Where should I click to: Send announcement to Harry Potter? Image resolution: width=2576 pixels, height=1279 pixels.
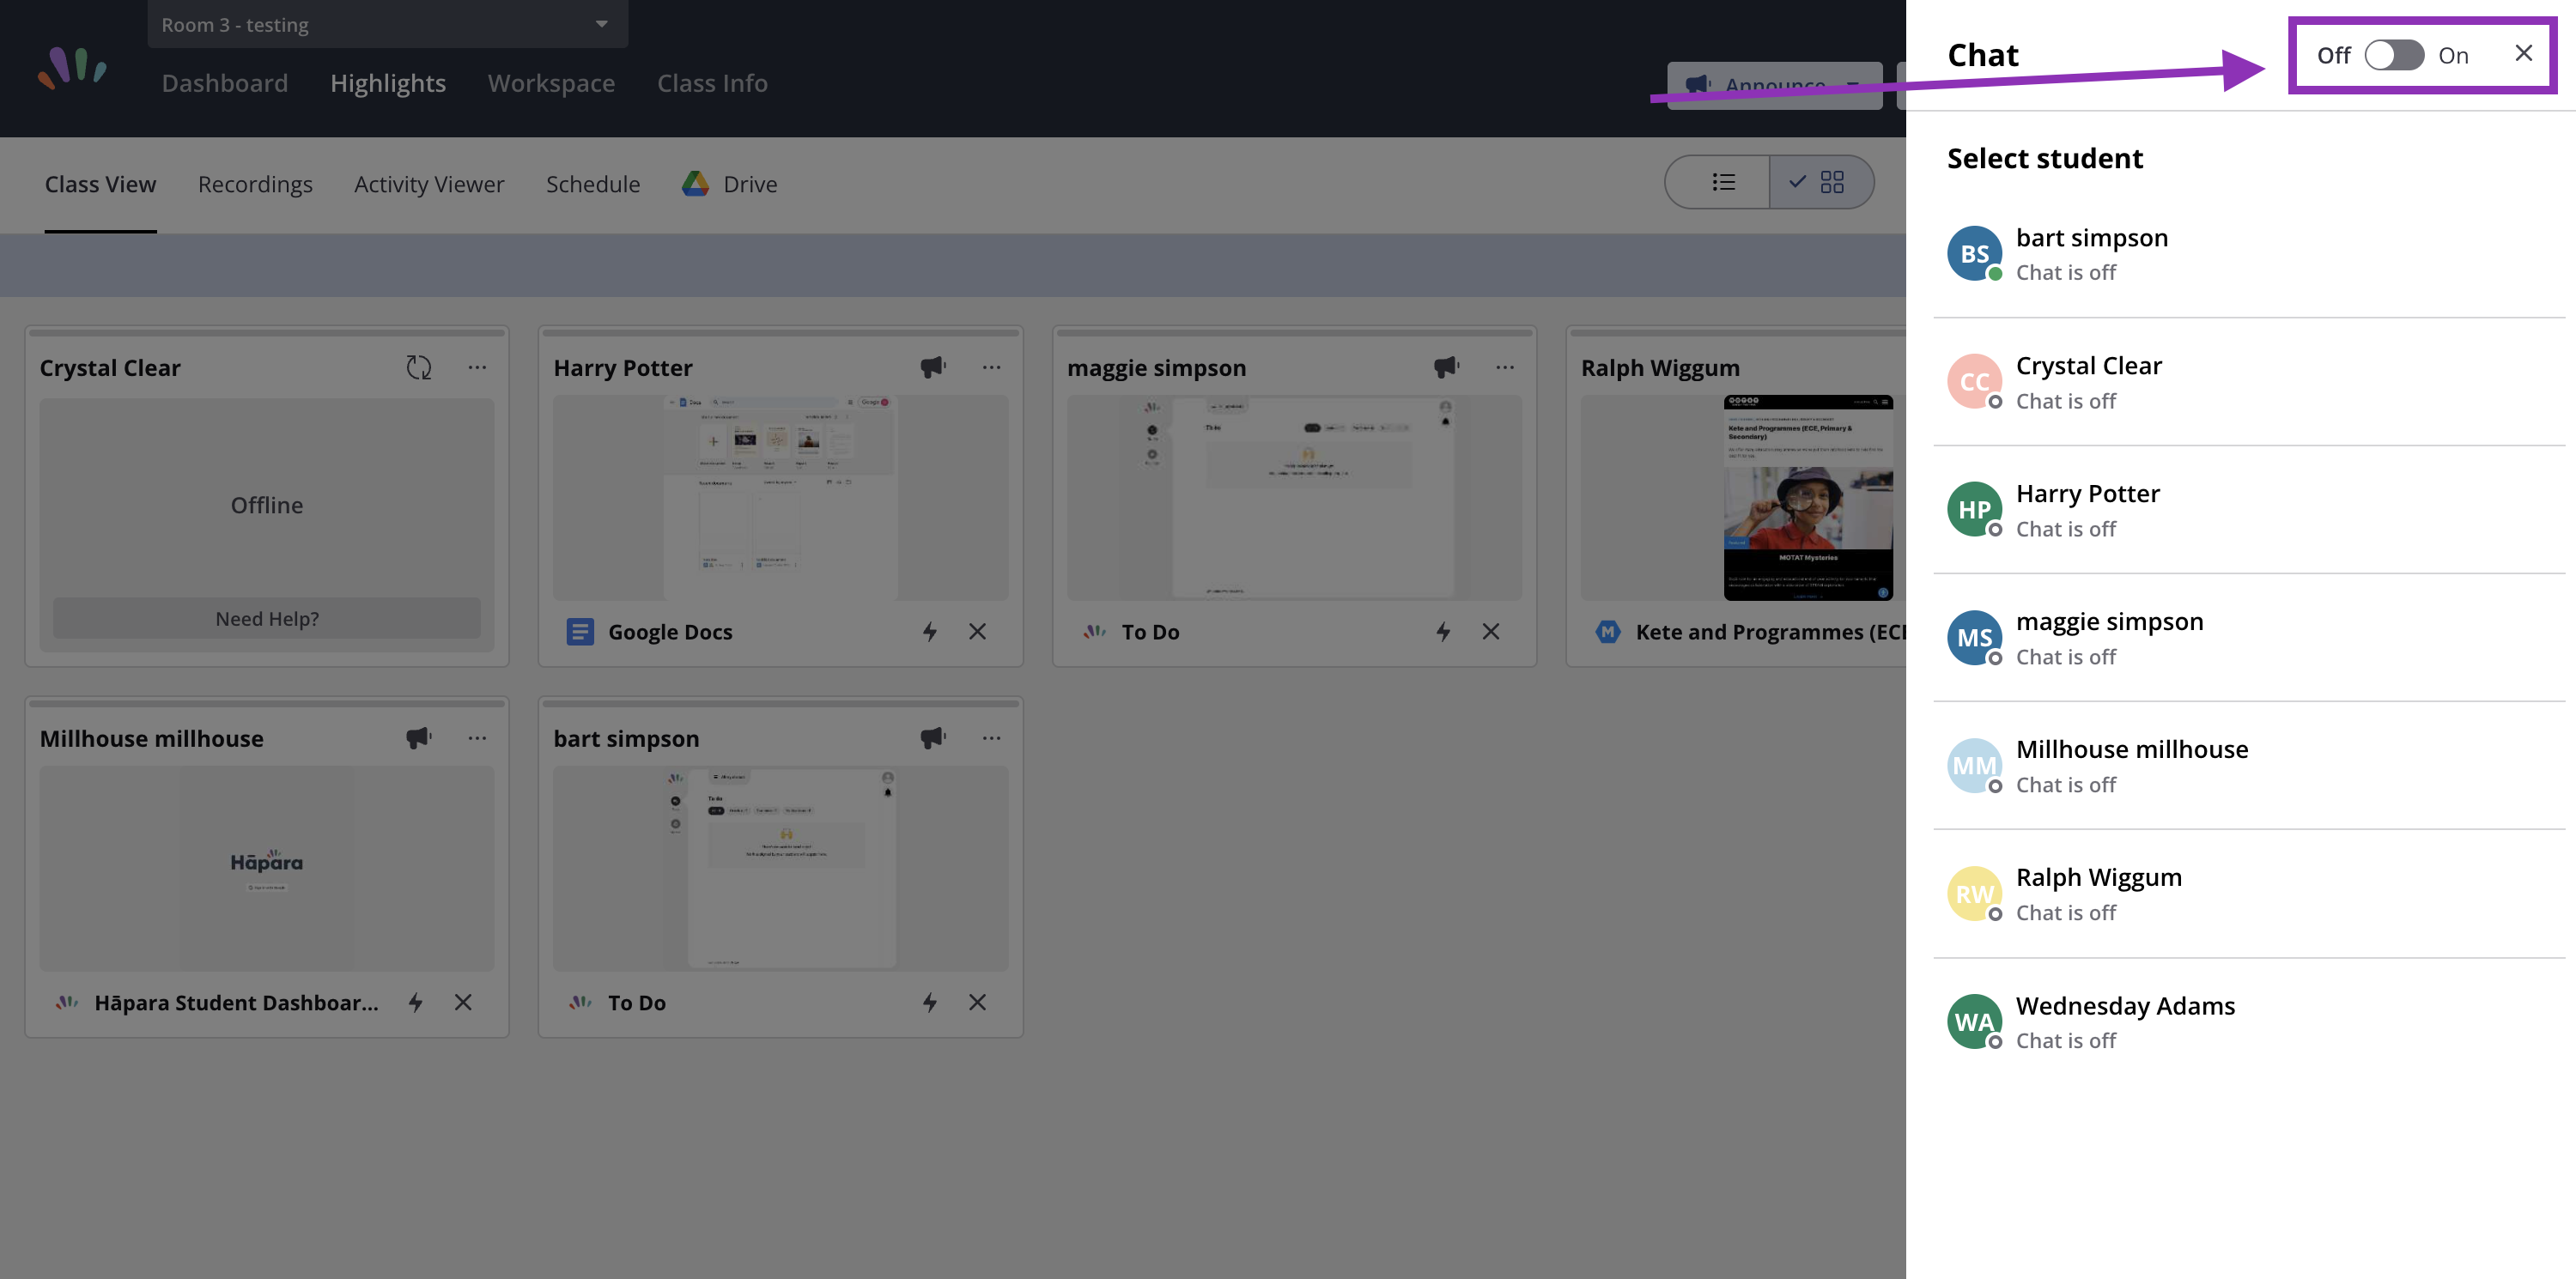click(932, 367)
